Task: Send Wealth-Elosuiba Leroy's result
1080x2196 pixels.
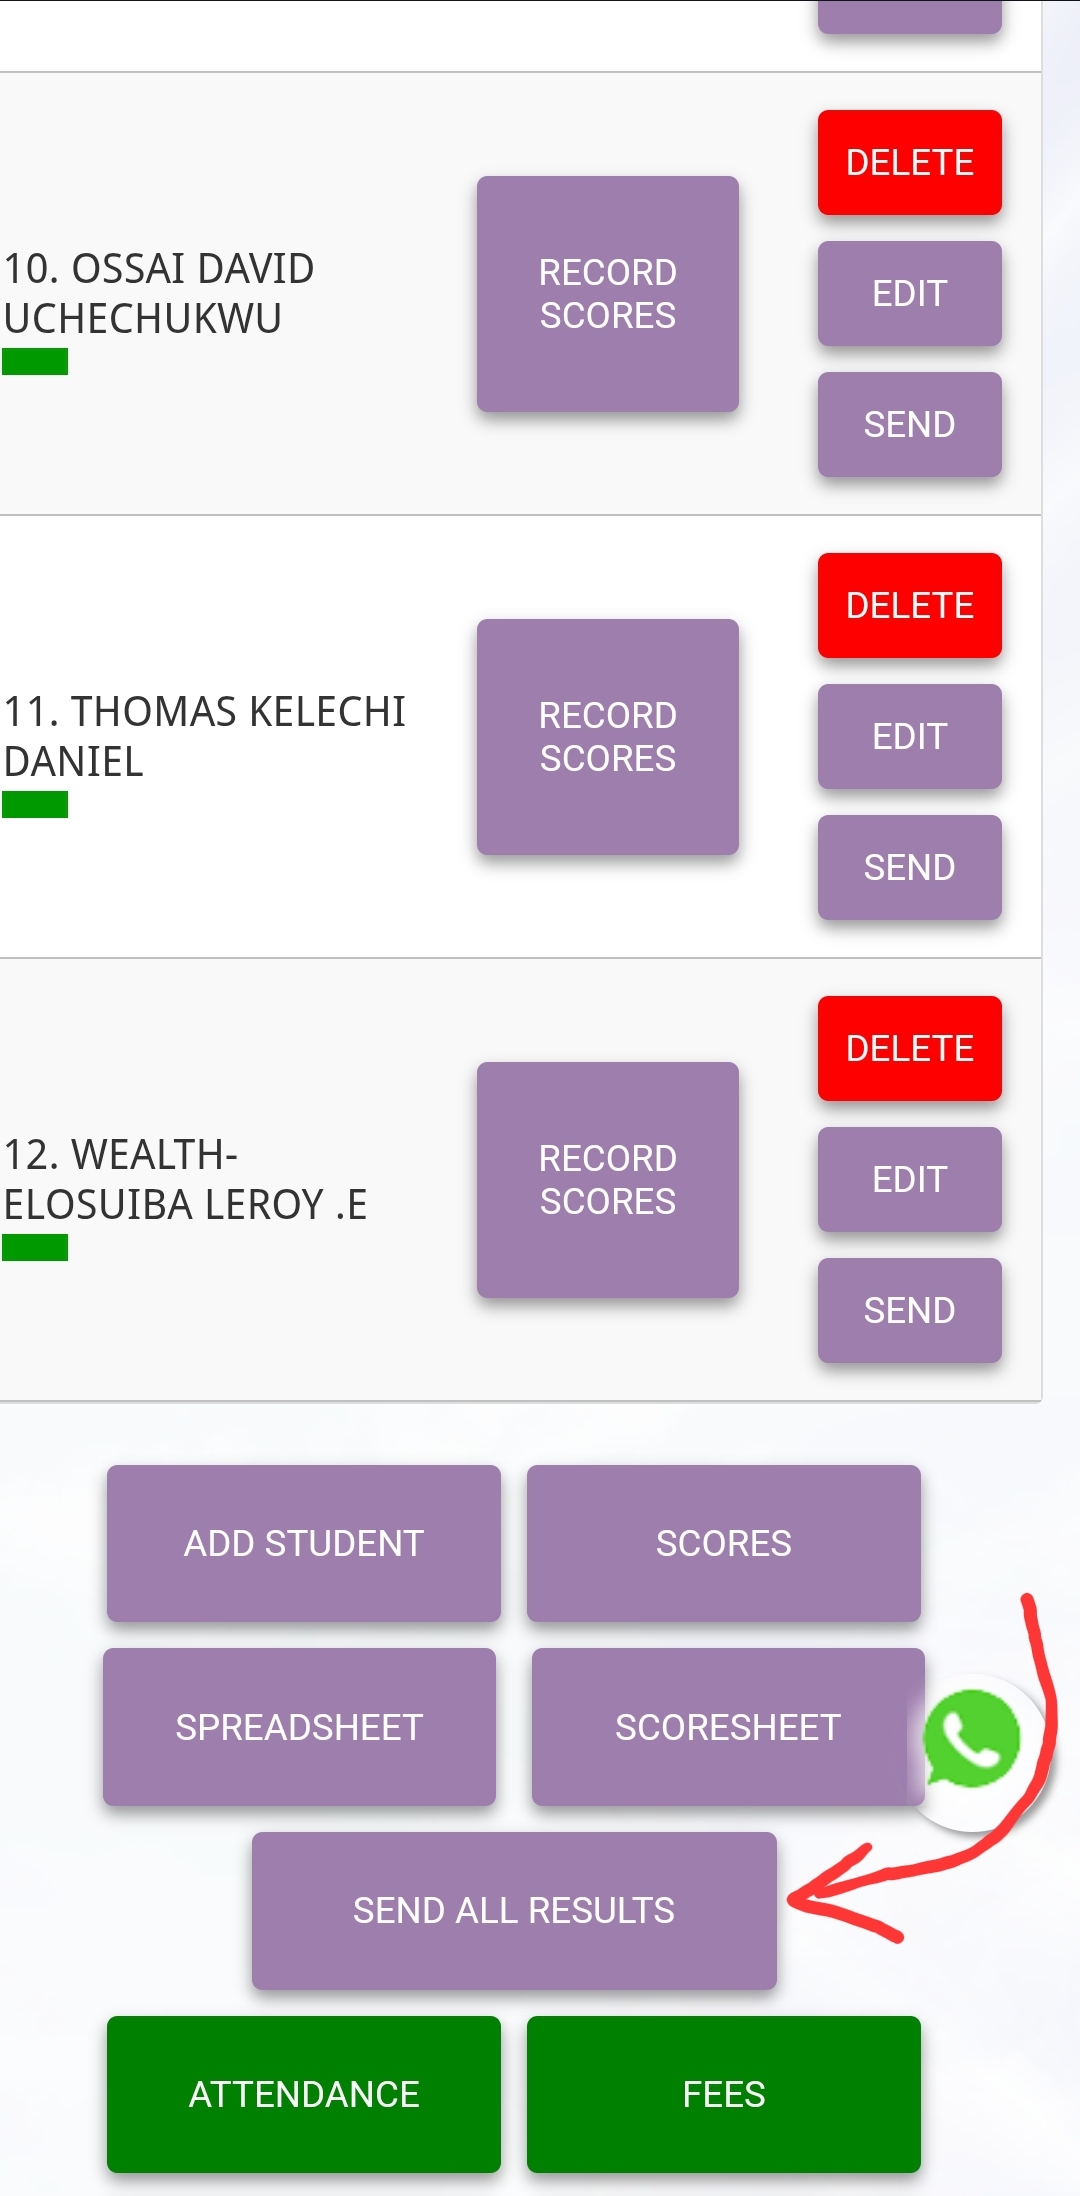Action: [909, 1311]
